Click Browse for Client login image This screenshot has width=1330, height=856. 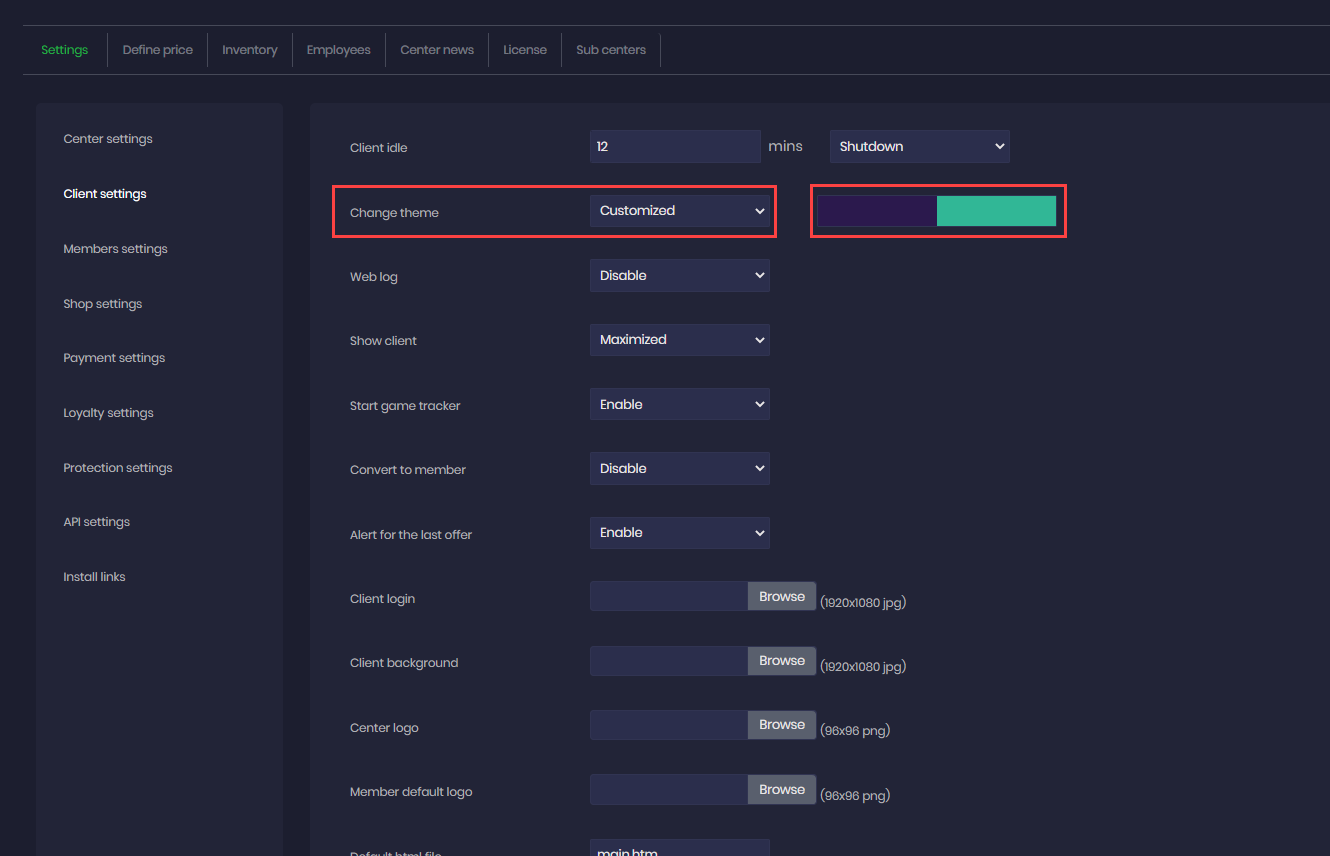781,597
